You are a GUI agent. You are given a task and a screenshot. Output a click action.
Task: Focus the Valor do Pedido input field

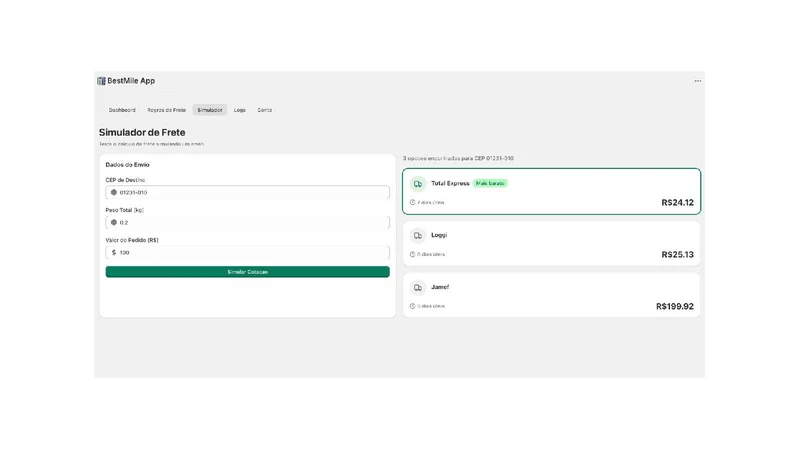coord(247,253)
